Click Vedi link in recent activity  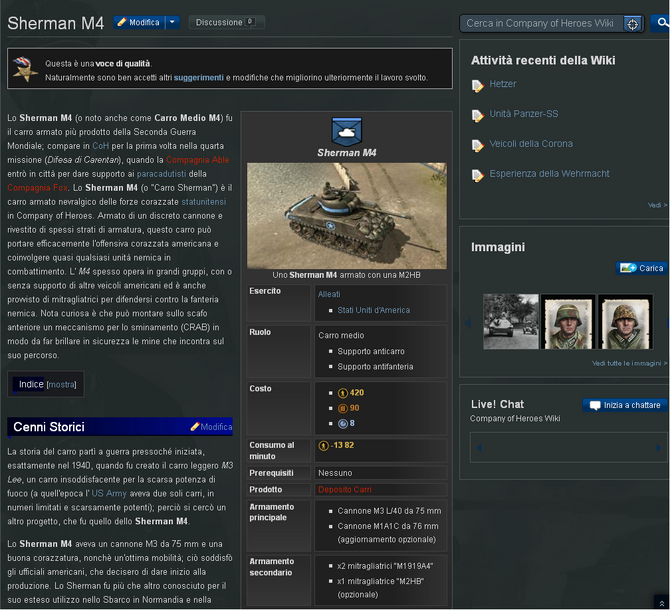click(657, 205)
